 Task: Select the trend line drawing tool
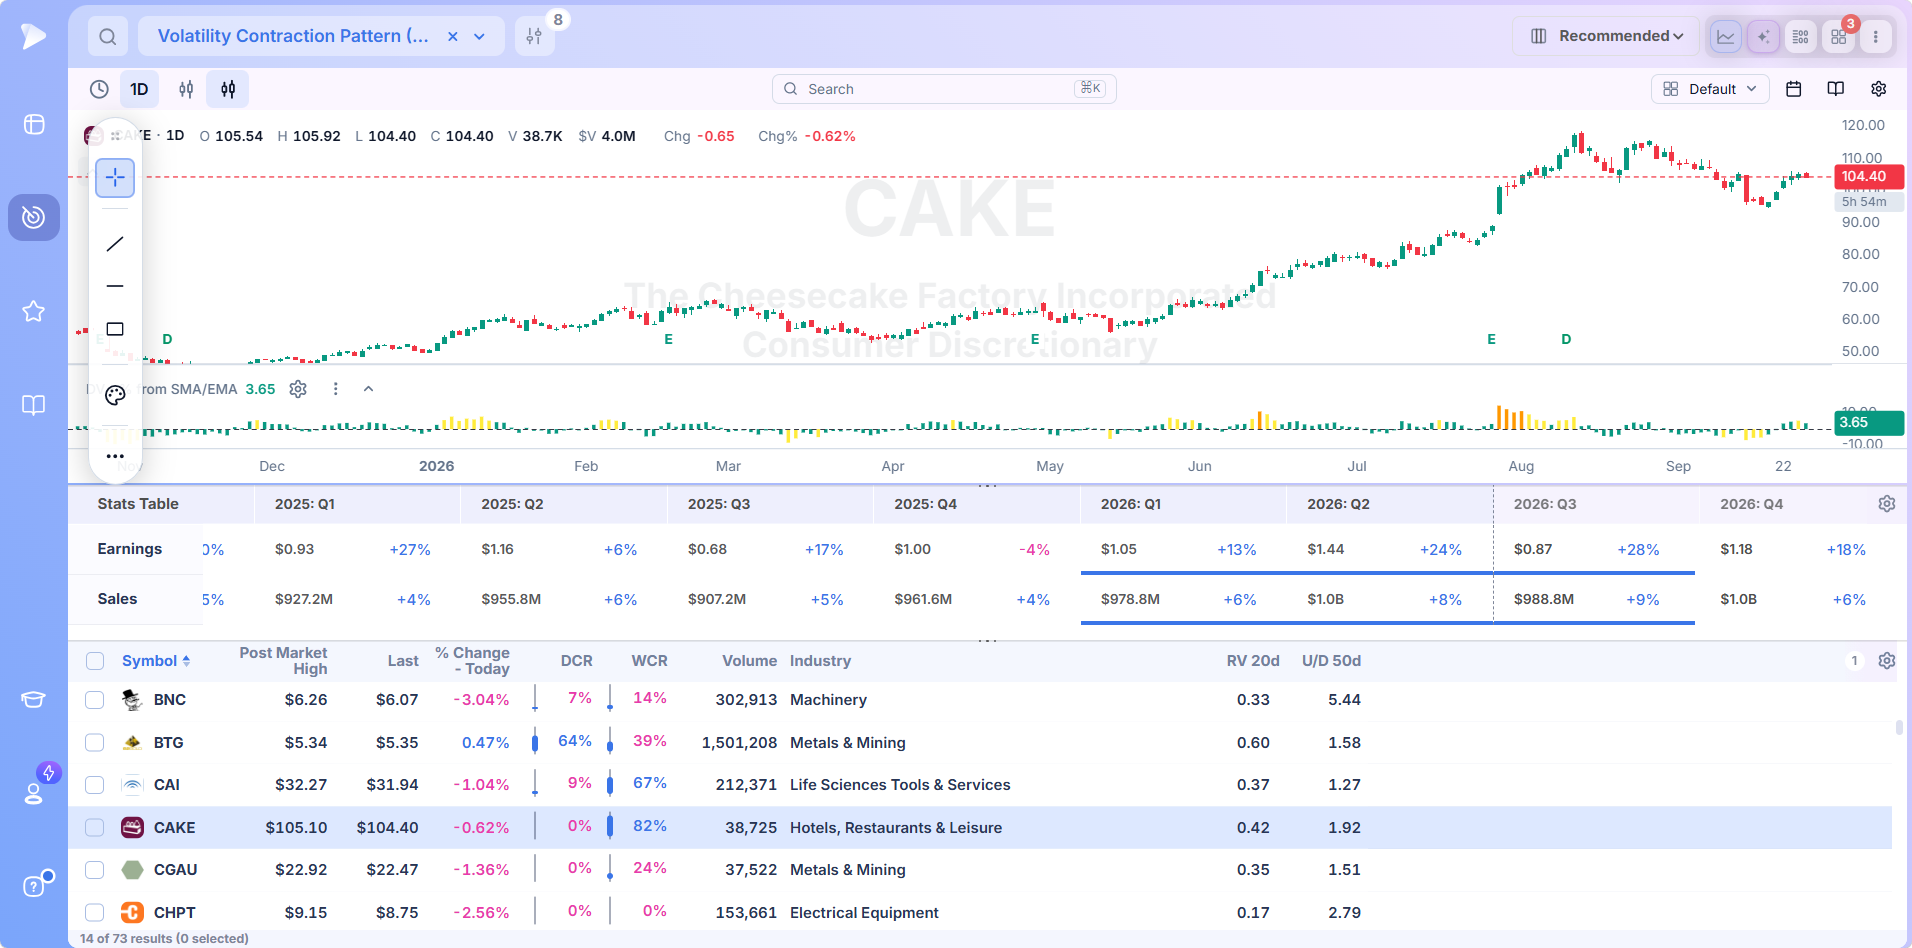click(115, 244)
